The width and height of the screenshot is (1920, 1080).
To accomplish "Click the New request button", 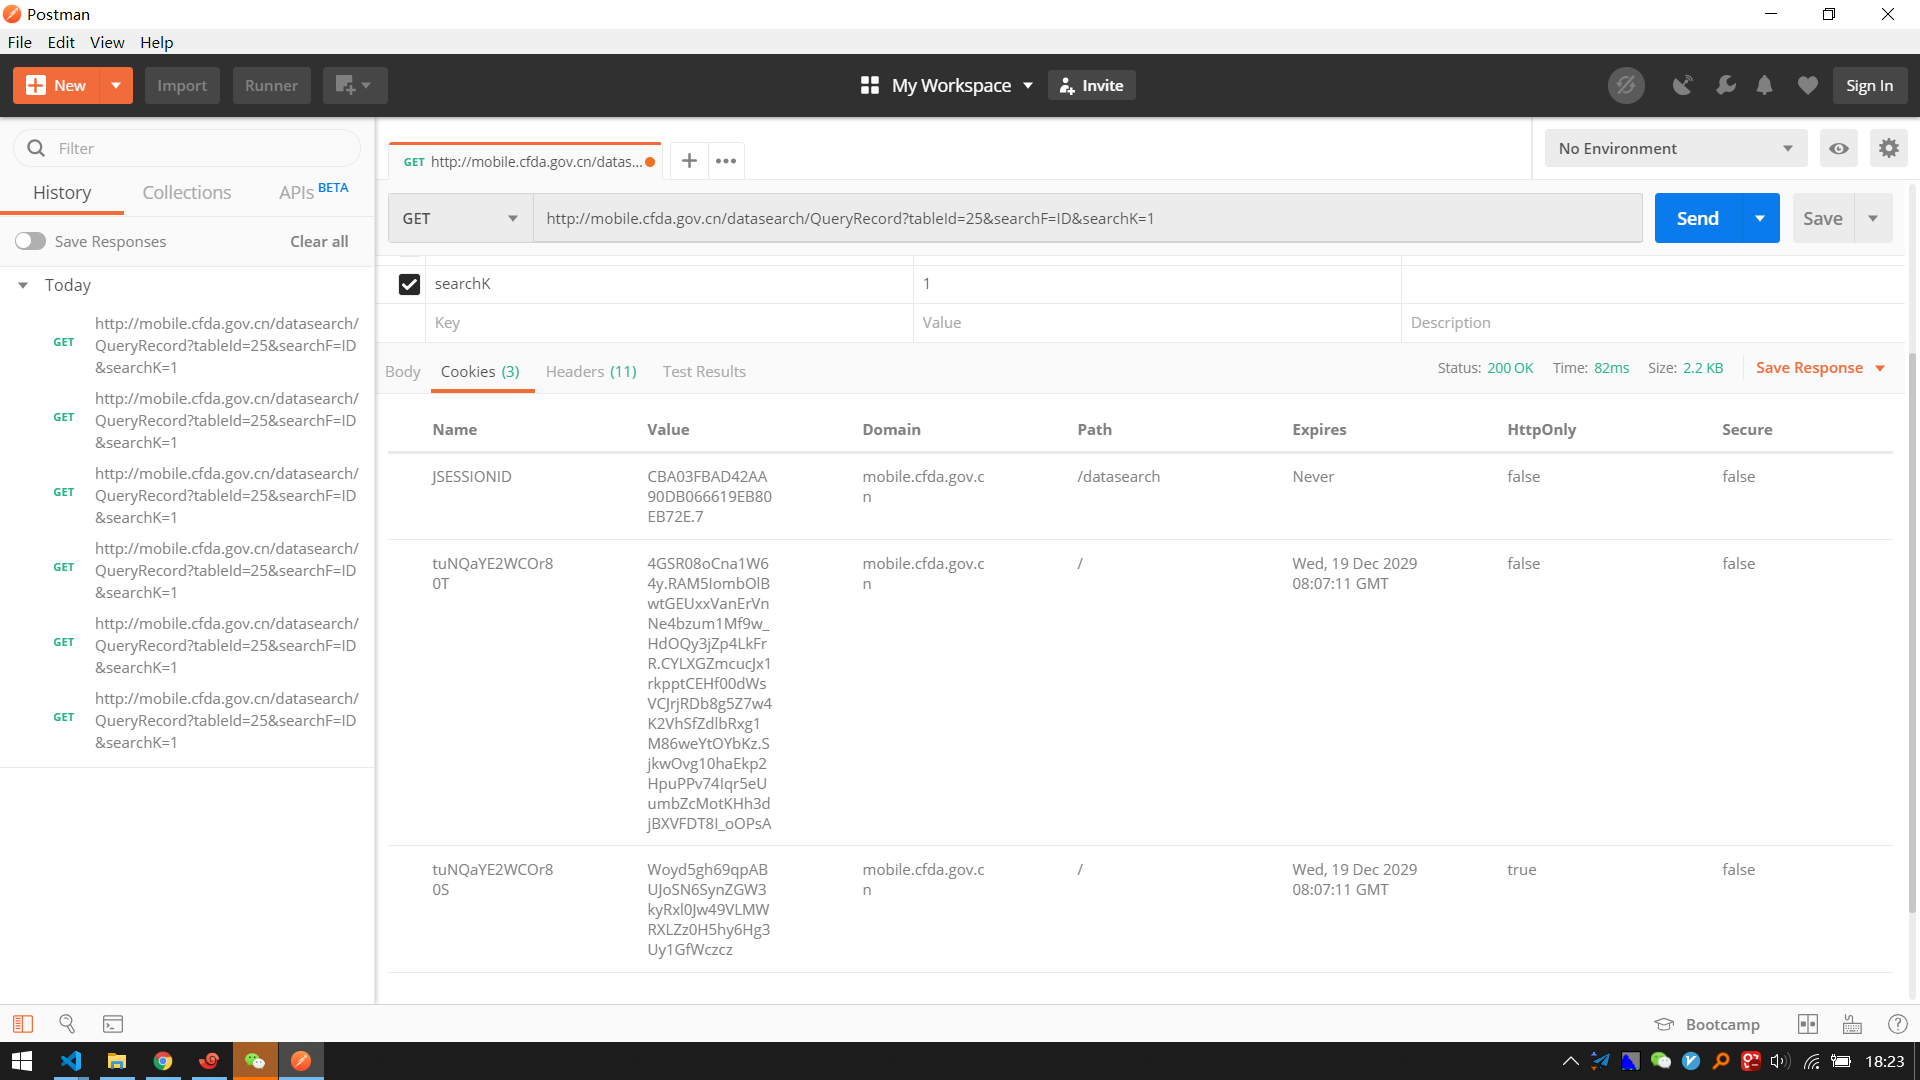I will pyautogui.click(x=57, y=86).
